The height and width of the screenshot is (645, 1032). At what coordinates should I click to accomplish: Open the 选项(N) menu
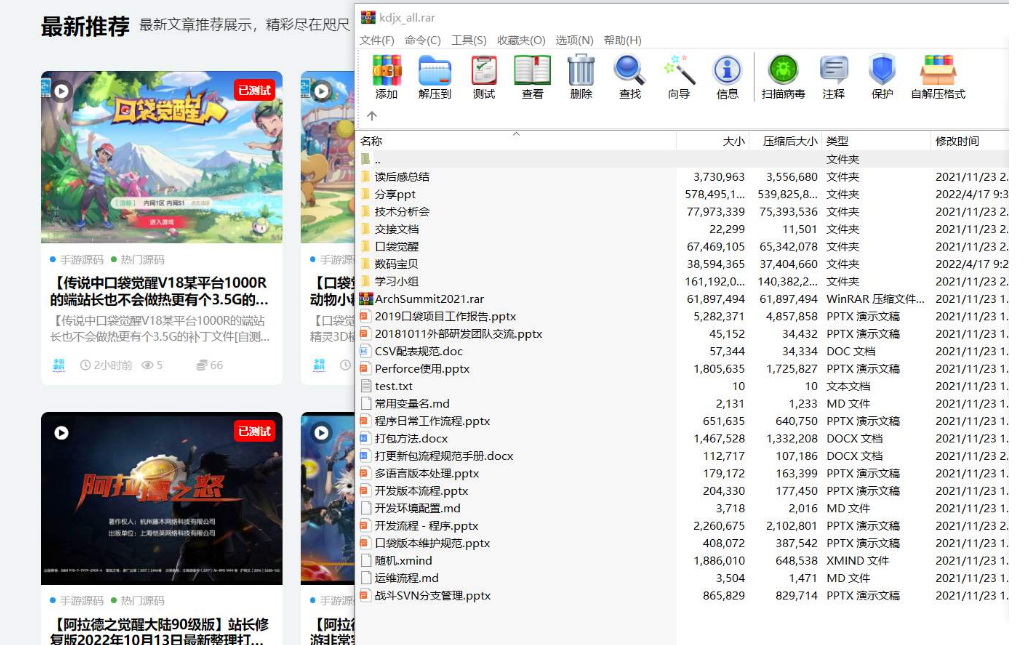pos(574,40)
